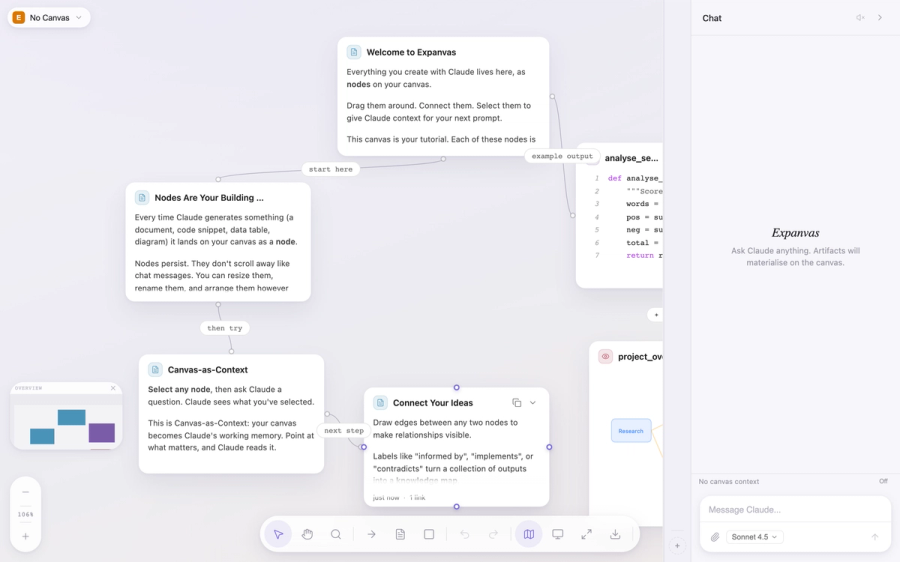Click the Message Claude input field

tap(795, 510)
